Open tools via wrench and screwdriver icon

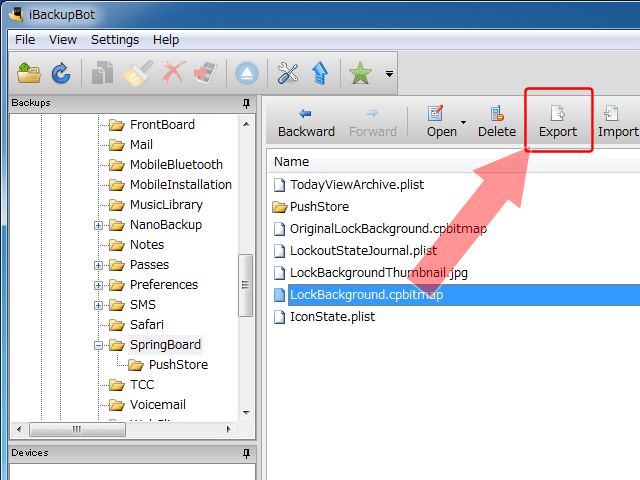click(x=288, y=73)
